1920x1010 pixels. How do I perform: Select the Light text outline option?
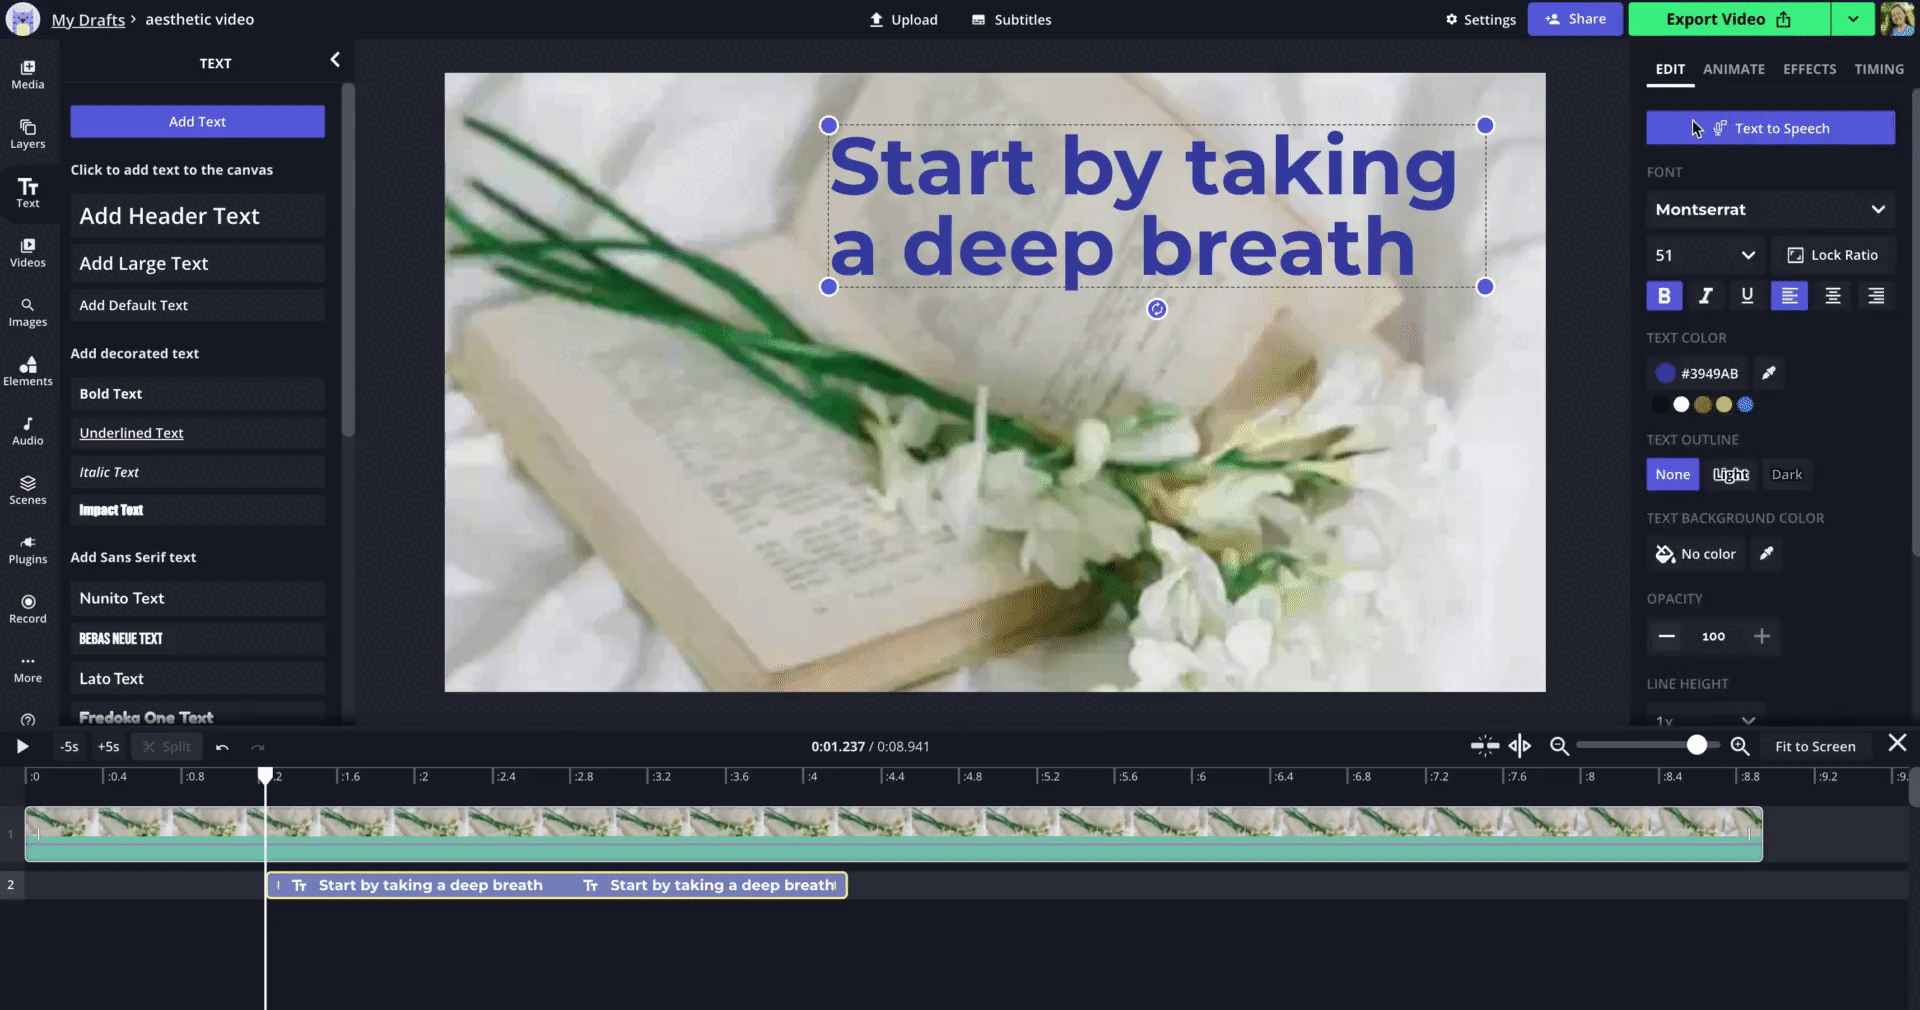pos(1730,475)
